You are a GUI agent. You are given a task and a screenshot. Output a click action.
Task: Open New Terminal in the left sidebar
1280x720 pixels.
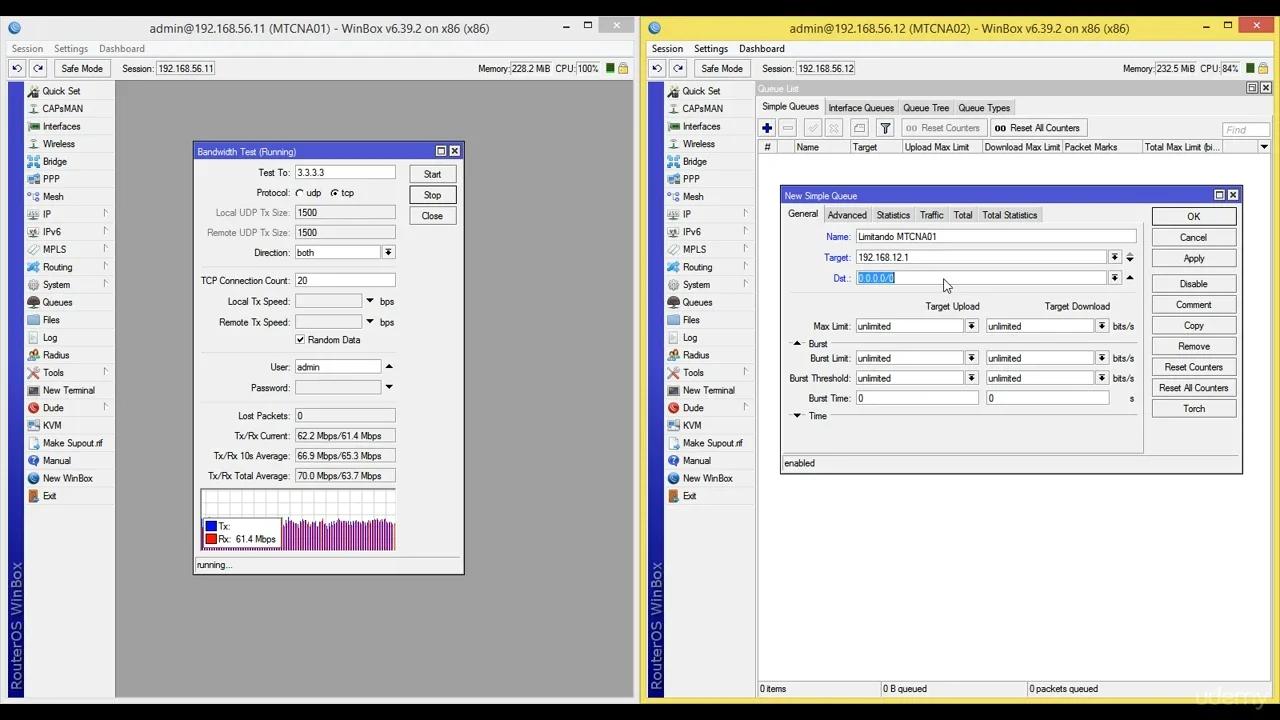click(x=68, y=390)
